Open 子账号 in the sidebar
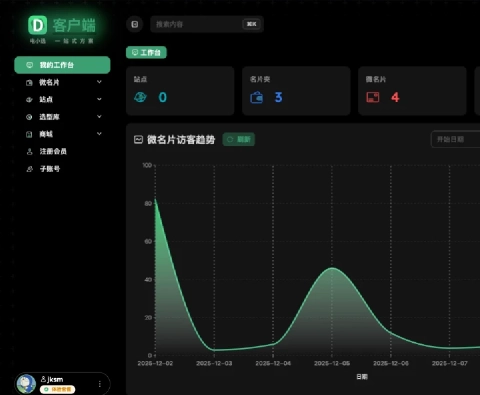480x395 pixels. coord(62,169)
